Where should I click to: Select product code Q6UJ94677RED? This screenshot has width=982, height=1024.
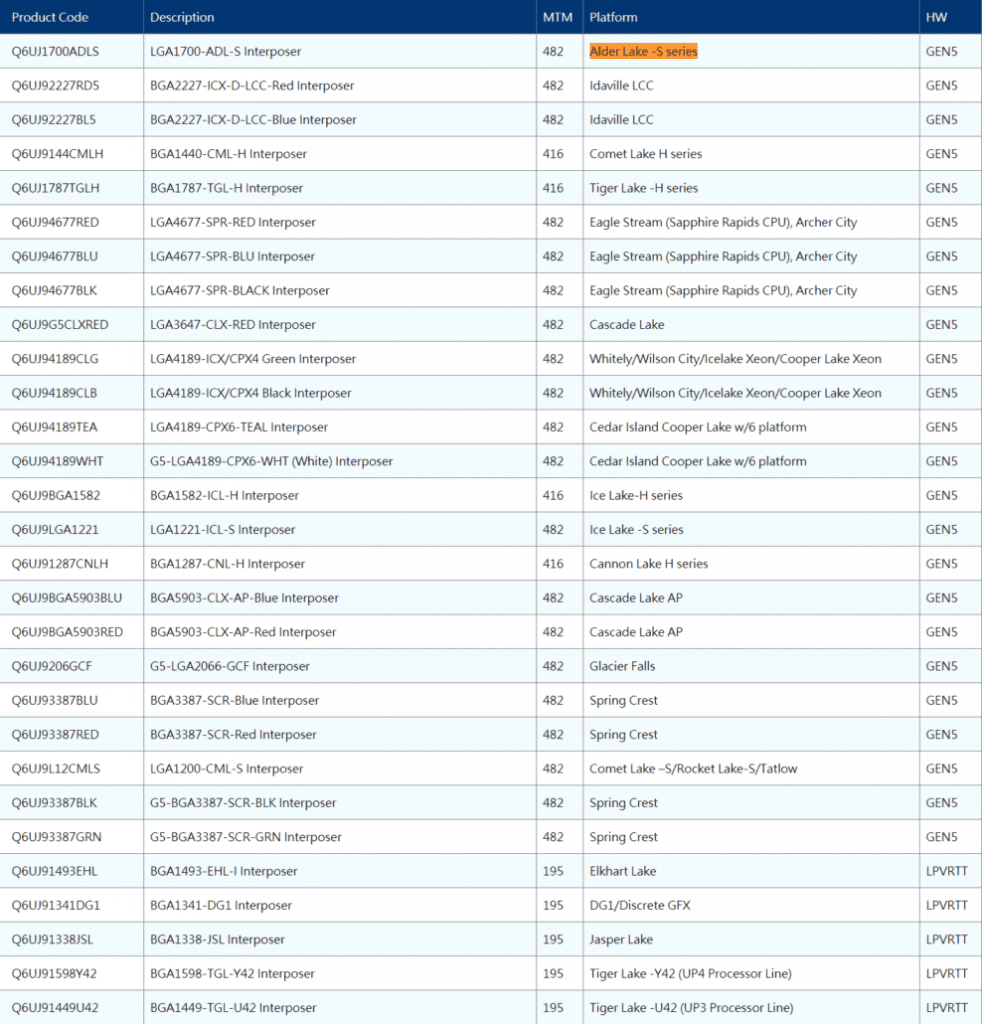55,222
